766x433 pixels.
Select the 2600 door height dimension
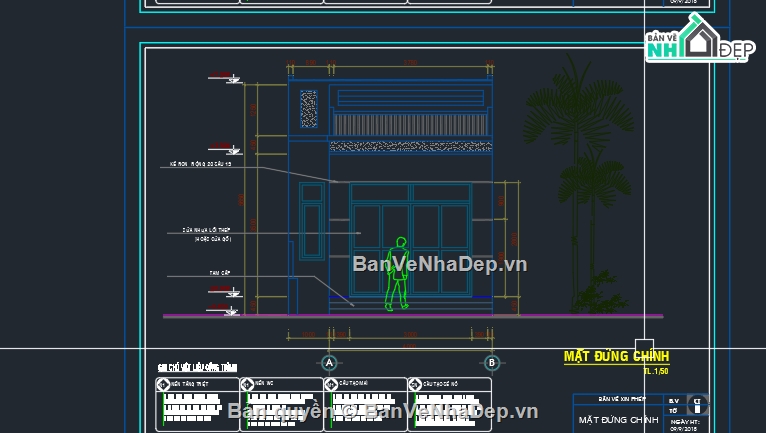(514, 239)
